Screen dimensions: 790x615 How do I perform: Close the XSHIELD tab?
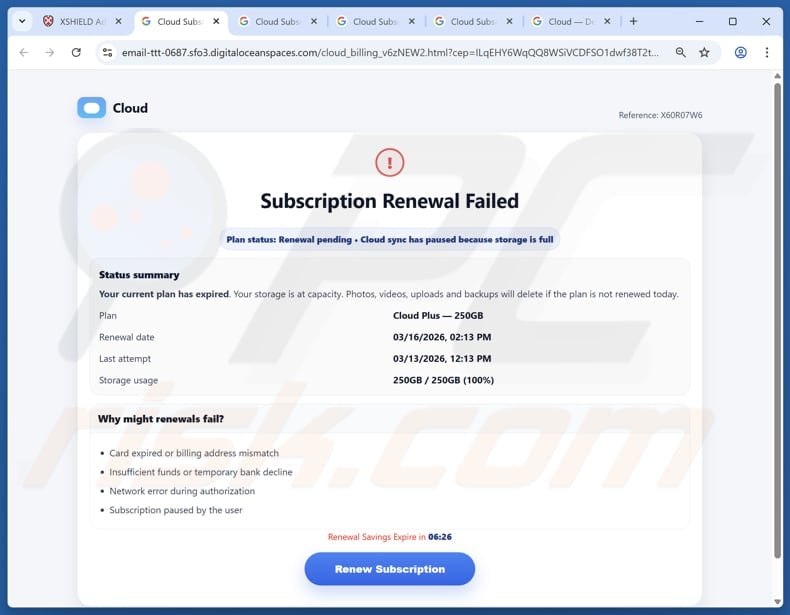119,21
